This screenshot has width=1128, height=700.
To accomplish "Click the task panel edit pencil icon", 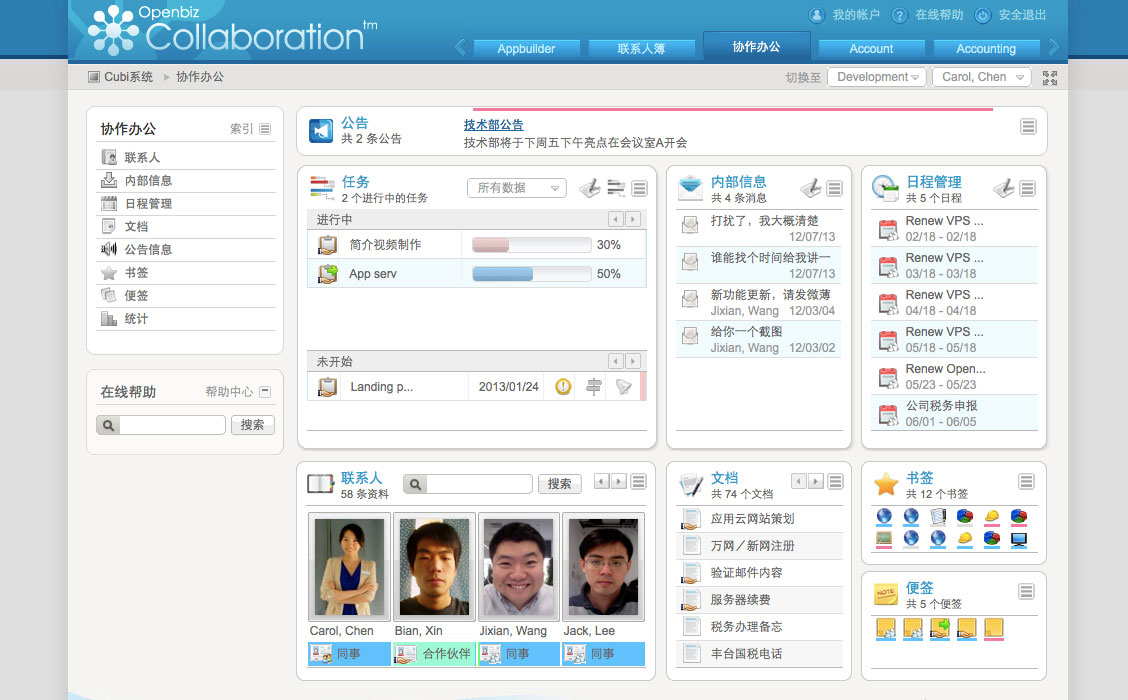I will 590,188.
